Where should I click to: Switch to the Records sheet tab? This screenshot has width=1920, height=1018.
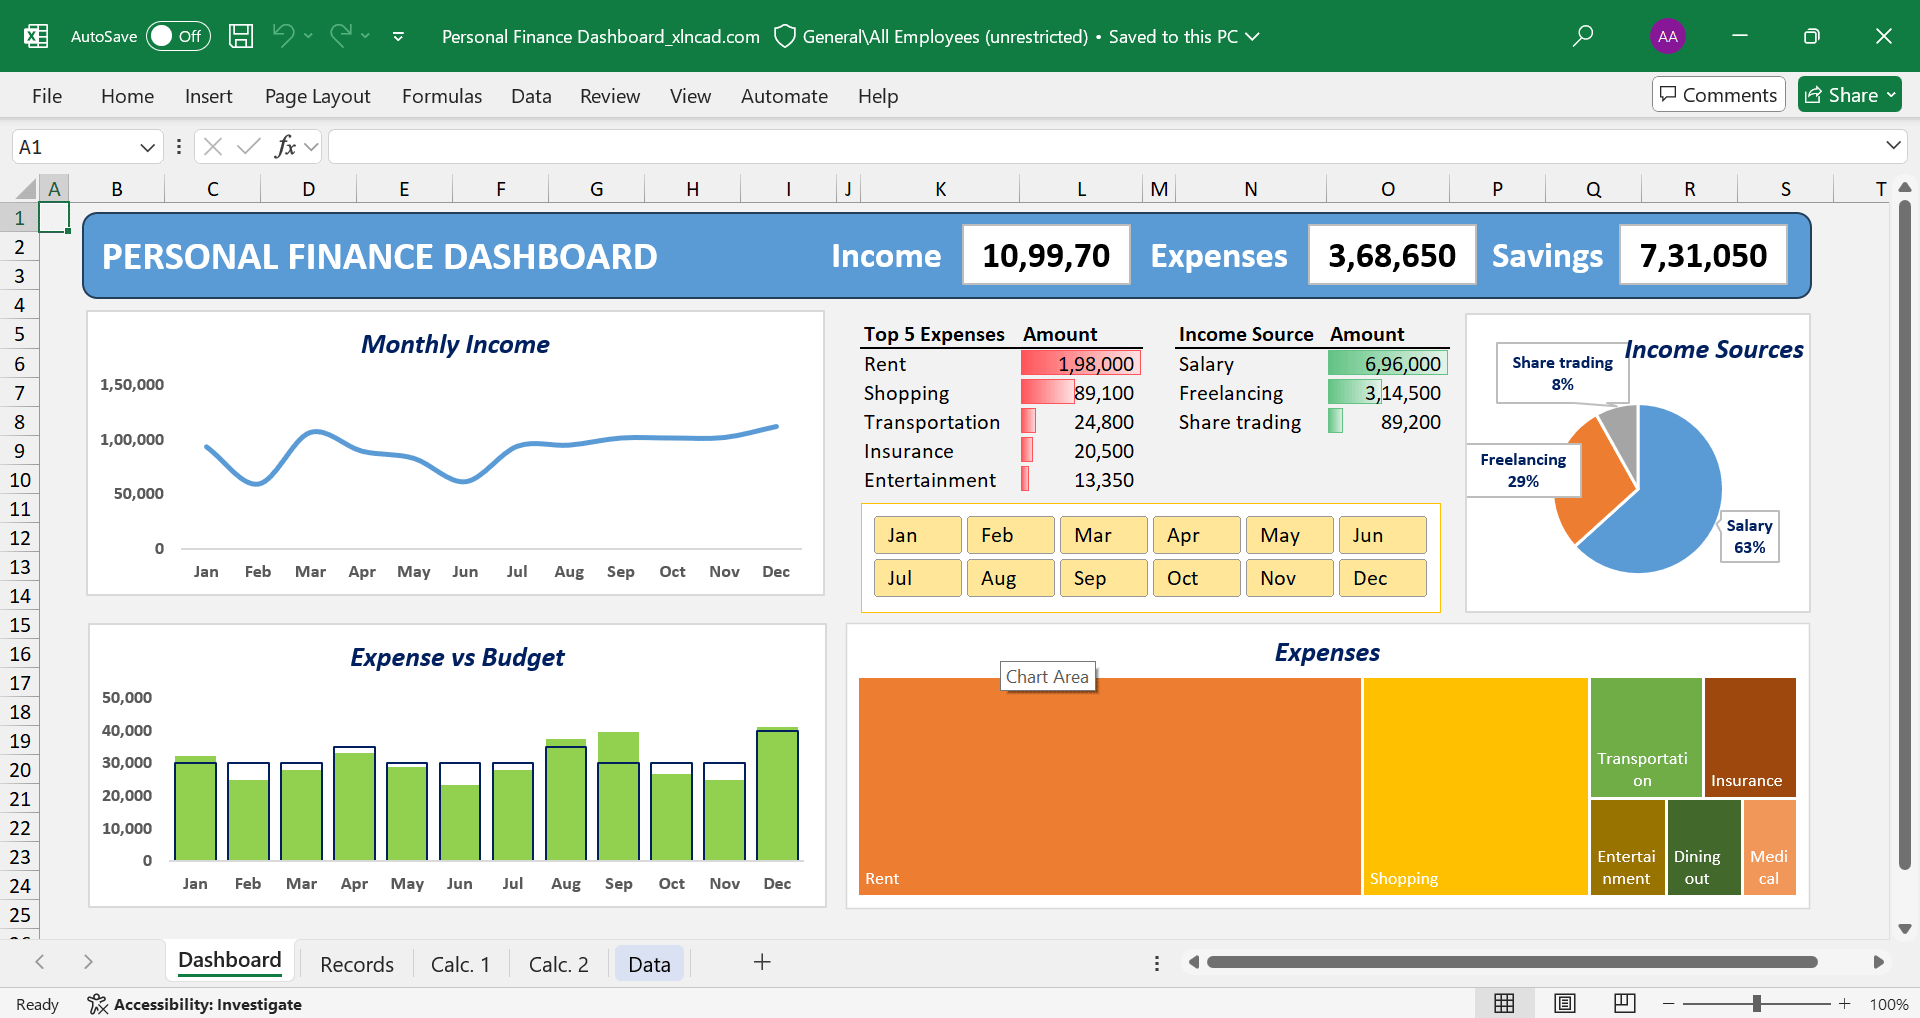pos(356,964)
